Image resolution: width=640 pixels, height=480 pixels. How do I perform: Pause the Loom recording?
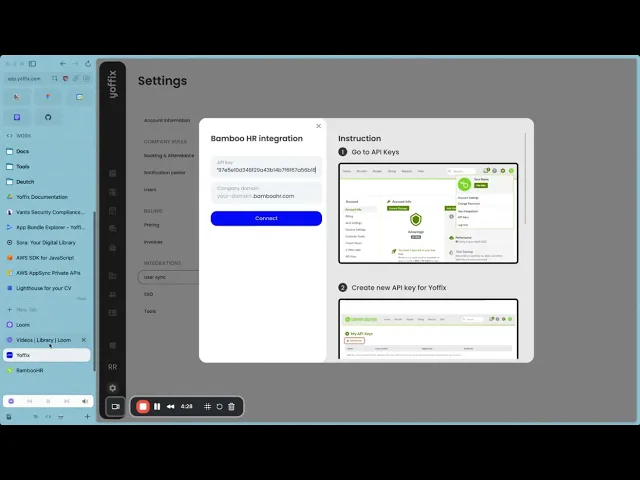(157, 407)
